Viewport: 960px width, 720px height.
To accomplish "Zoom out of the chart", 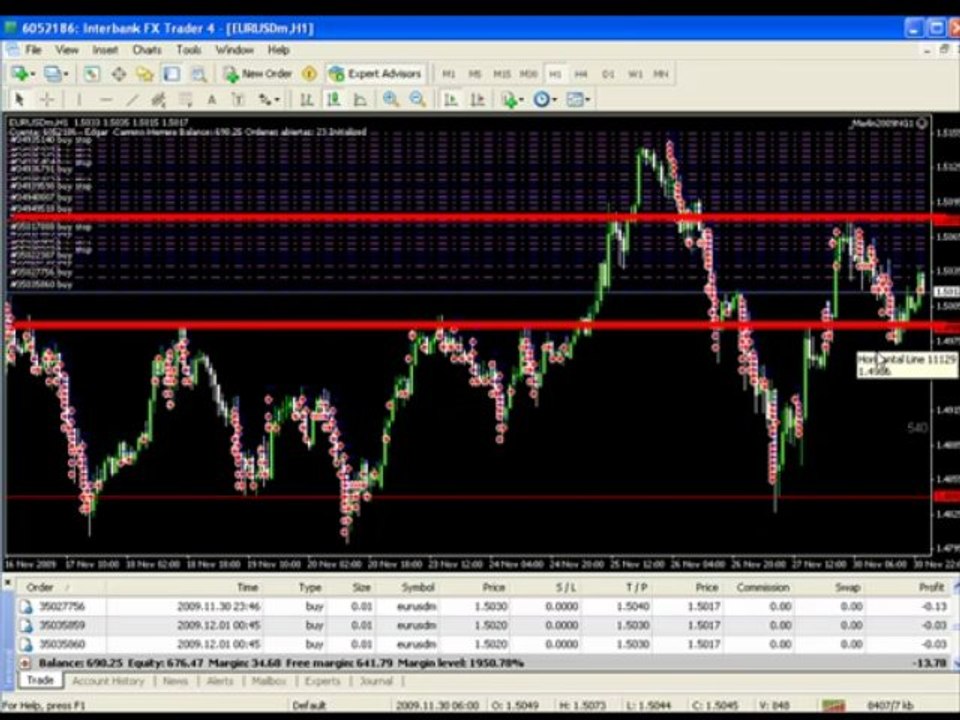I will pos(418,99).
